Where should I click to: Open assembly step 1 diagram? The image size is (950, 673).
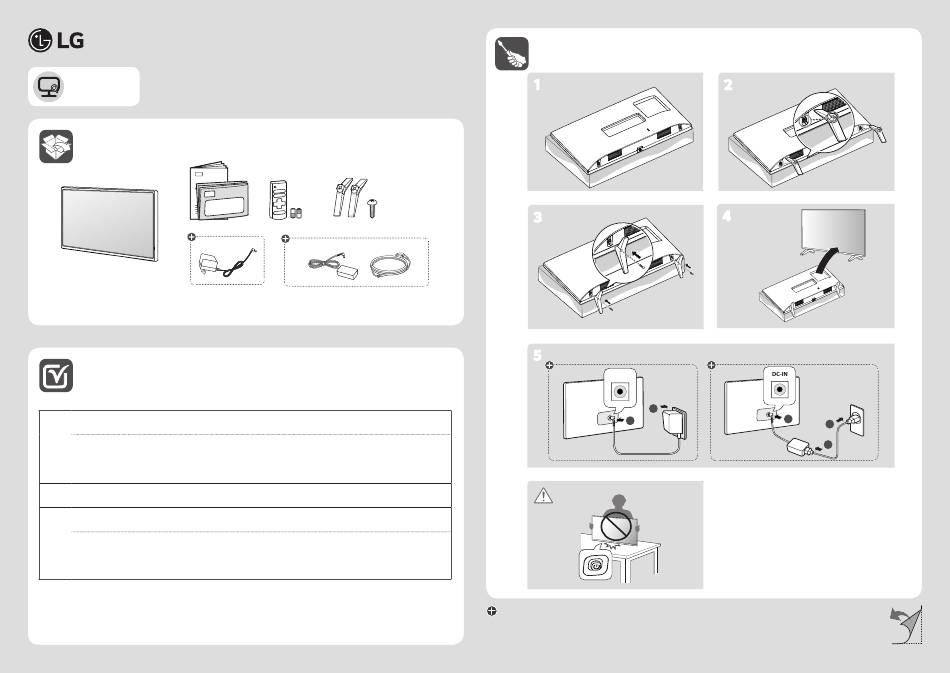615,132
